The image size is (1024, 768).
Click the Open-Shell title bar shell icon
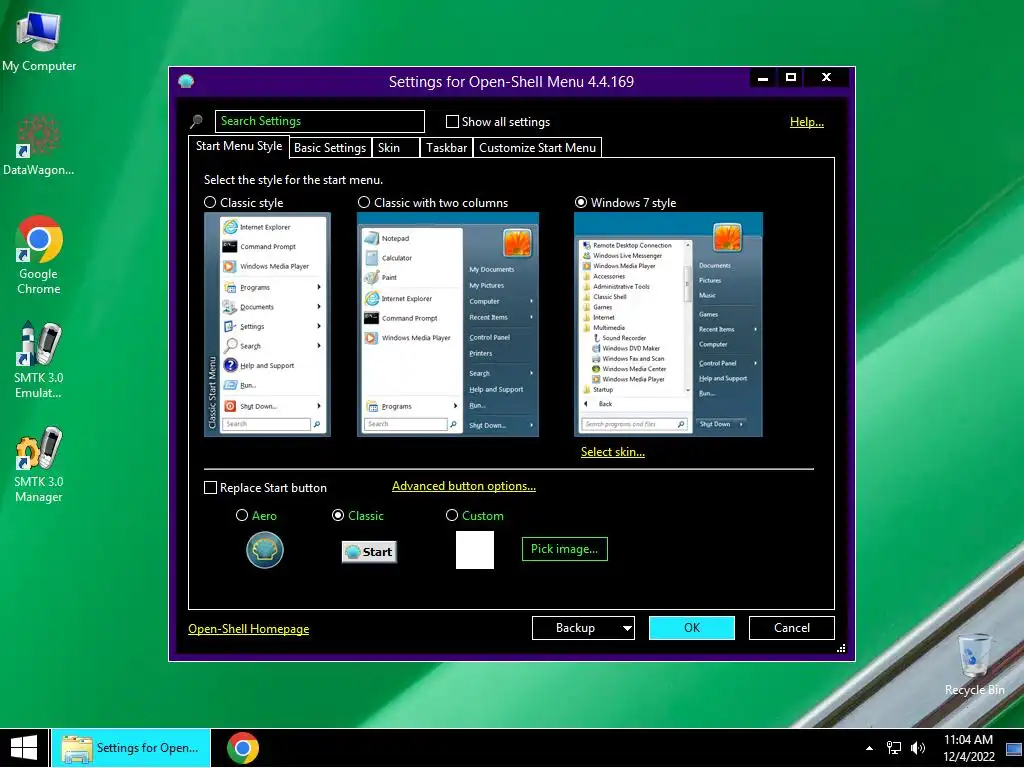click(x=186, y=82)
